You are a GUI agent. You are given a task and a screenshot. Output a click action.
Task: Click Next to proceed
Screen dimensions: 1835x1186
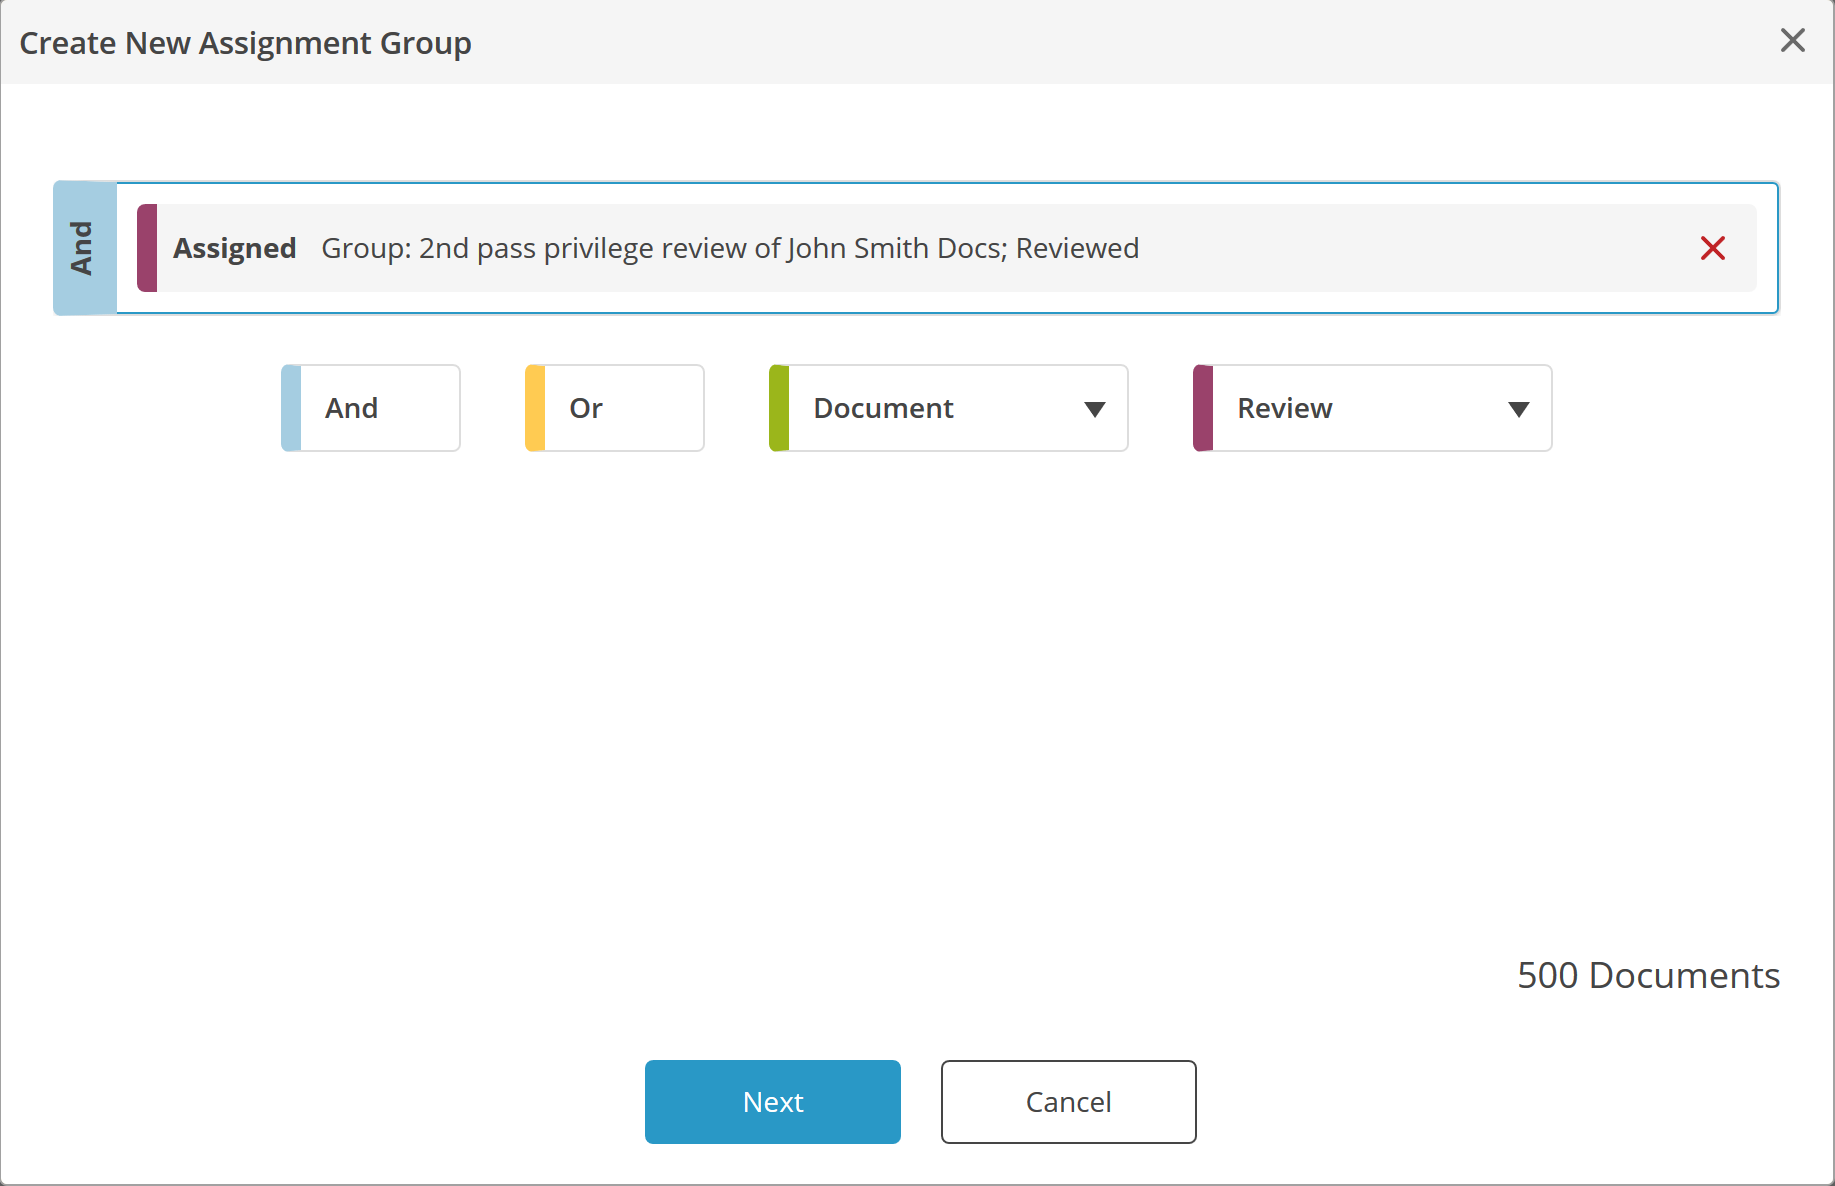772,1101
